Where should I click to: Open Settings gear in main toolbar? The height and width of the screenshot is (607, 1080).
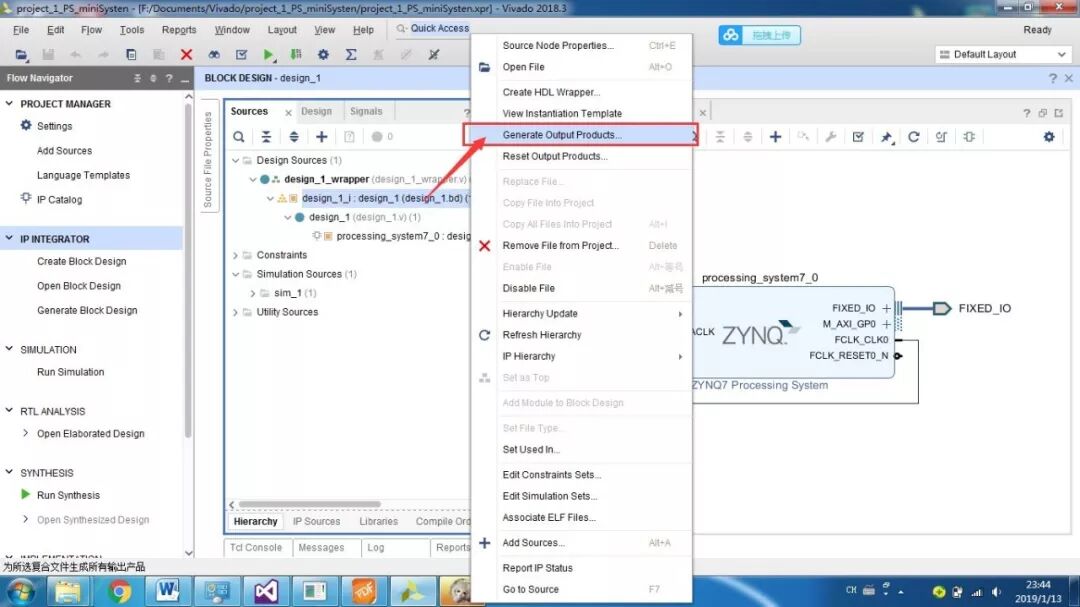point(323,54)
